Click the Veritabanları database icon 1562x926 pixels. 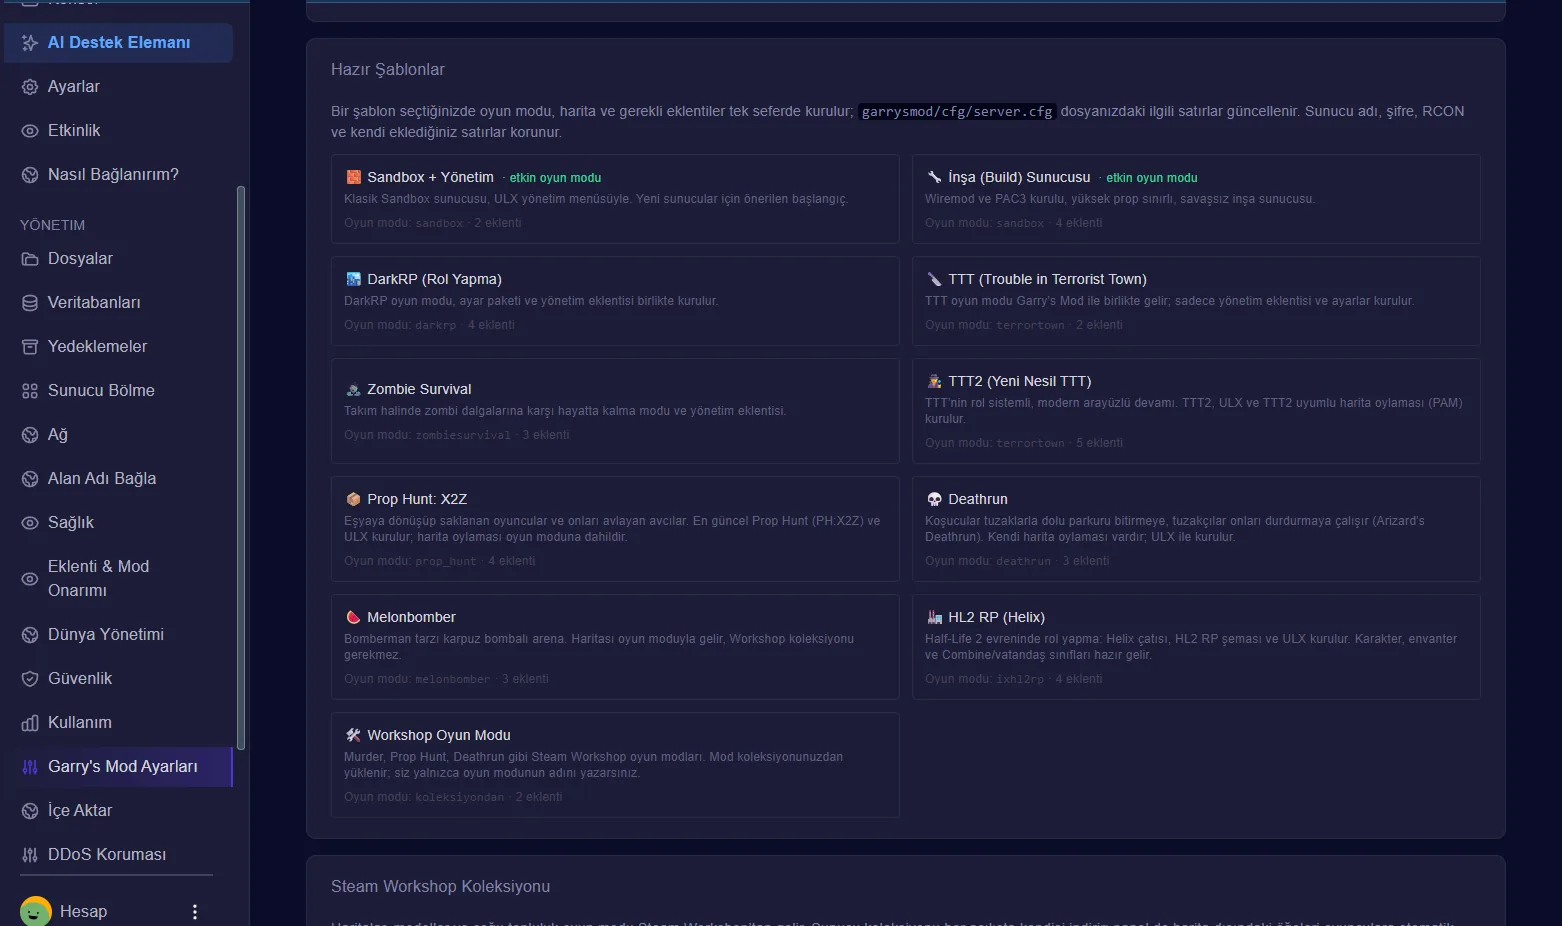click(30, 303)
